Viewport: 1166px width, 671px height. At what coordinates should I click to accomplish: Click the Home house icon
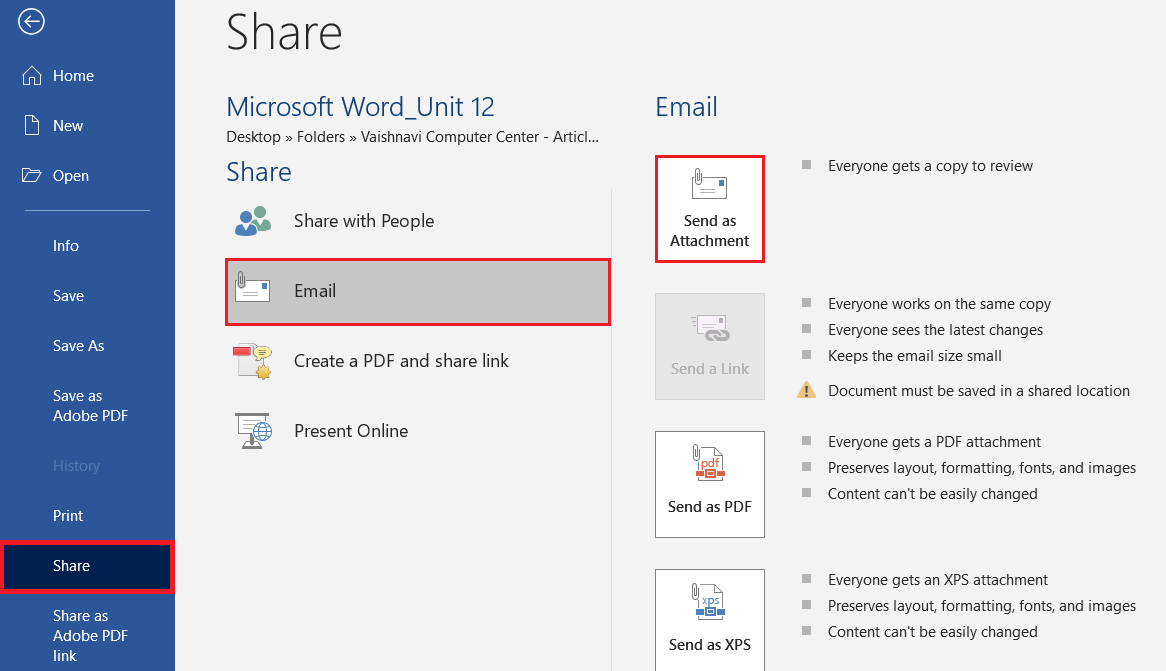click(31, 76)
